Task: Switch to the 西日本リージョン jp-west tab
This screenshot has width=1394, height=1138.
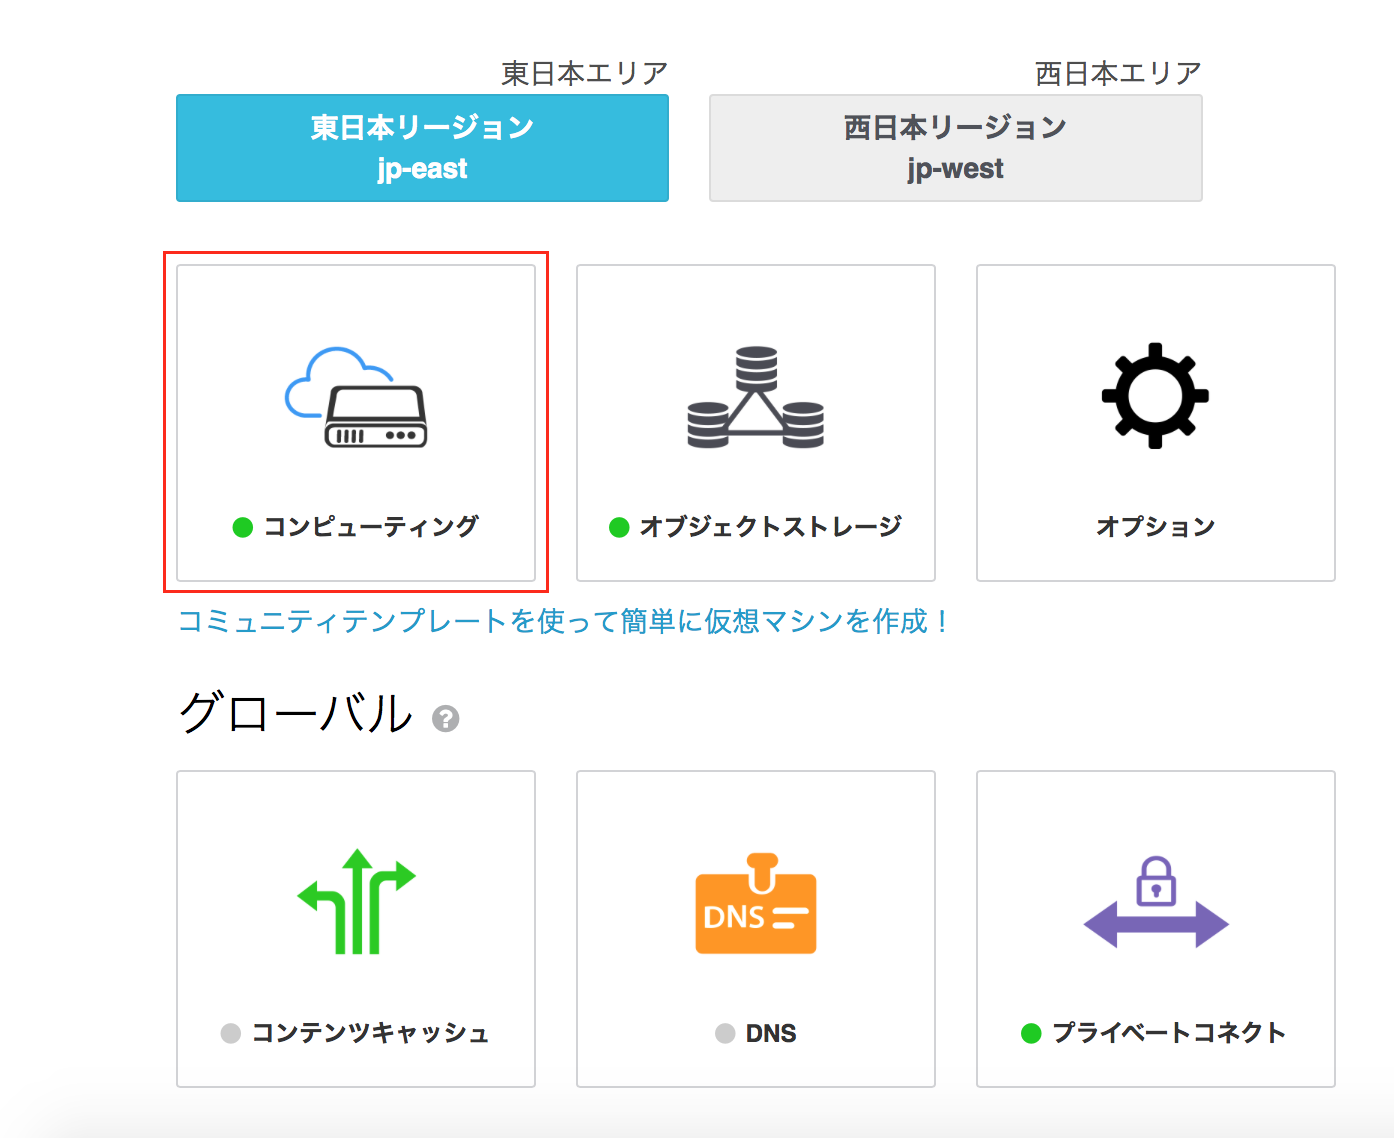Action: [954, 147]
